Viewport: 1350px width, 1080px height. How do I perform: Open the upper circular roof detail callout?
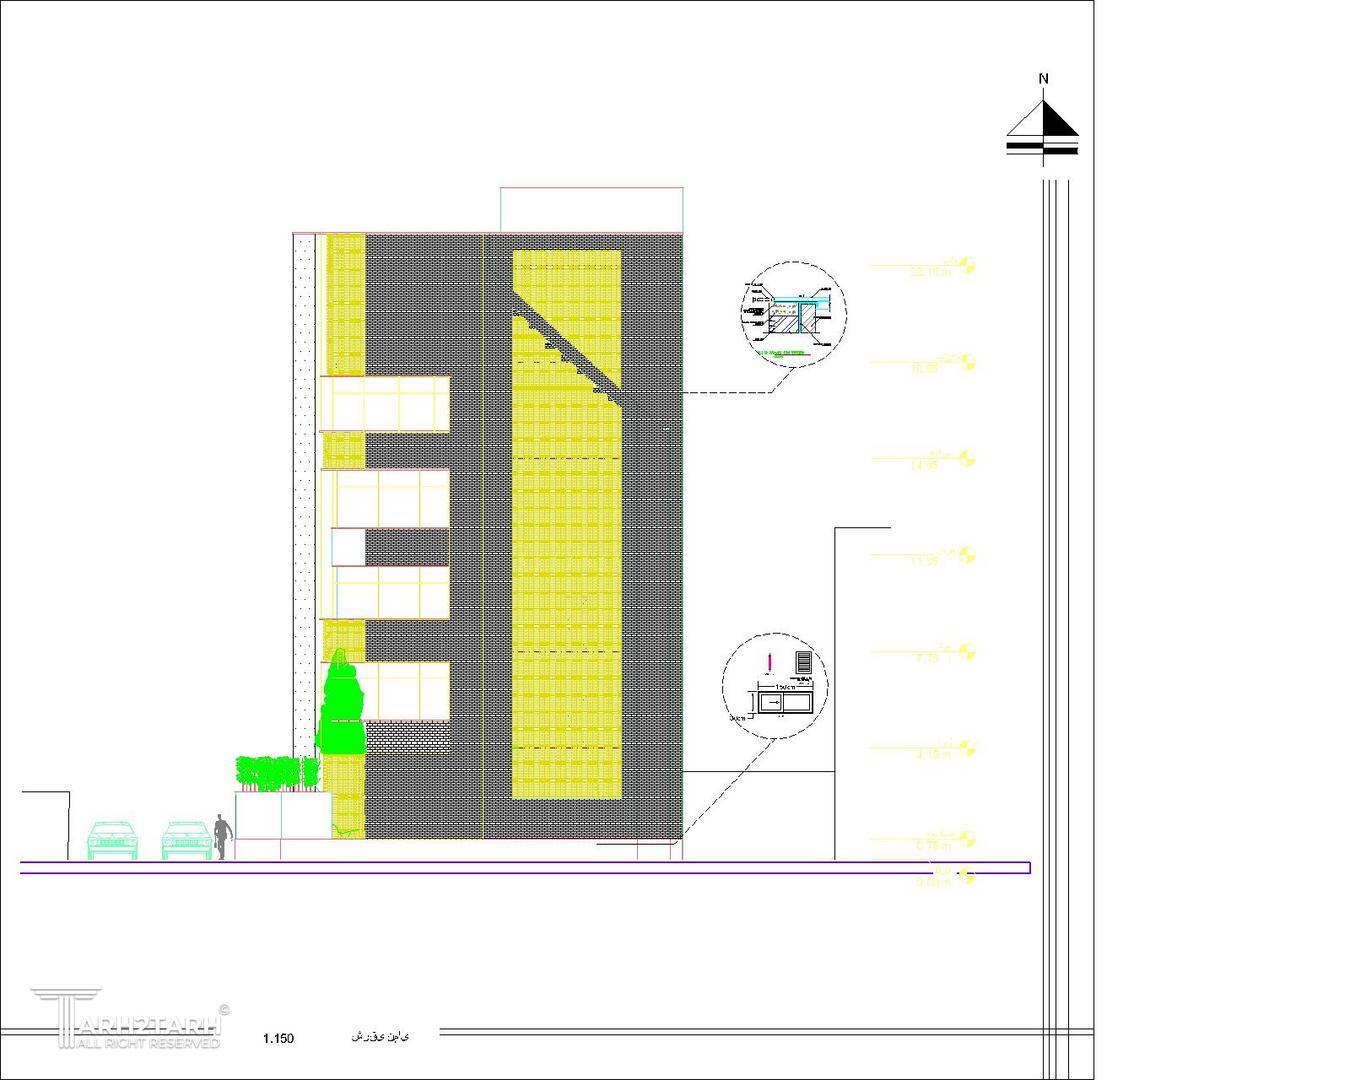pos(796,313)
